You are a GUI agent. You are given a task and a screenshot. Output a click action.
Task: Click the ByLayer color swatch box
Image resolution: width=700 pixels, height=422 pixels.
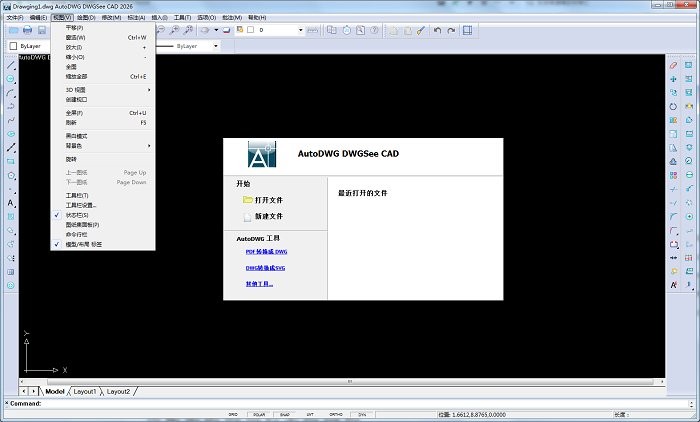[13, 46]
